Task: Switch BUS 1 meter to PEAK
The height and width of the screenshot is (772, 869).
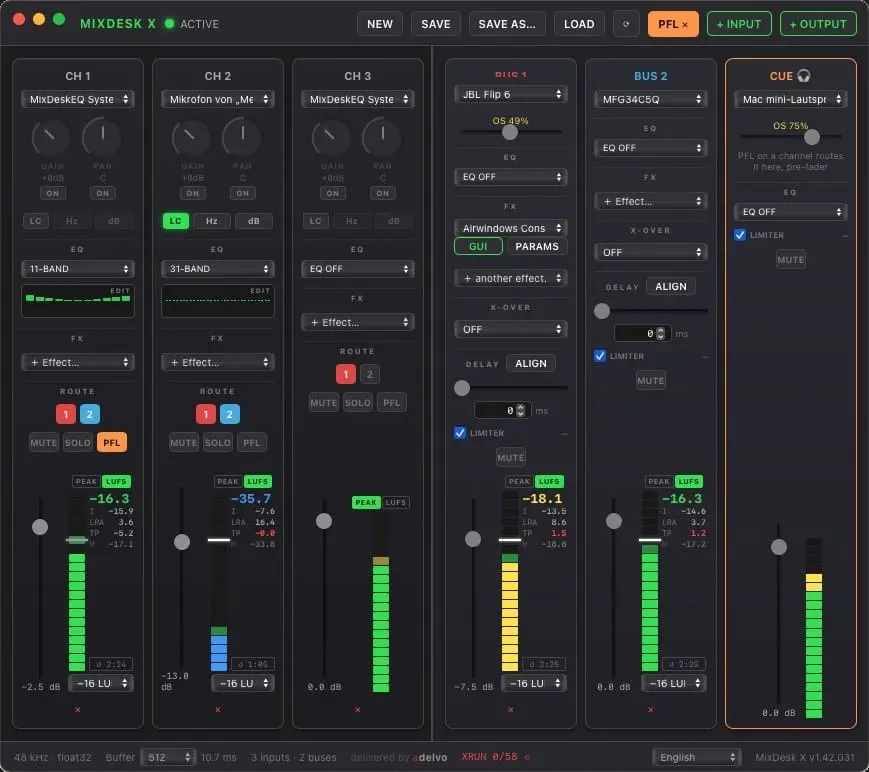Action: (519, 481)
